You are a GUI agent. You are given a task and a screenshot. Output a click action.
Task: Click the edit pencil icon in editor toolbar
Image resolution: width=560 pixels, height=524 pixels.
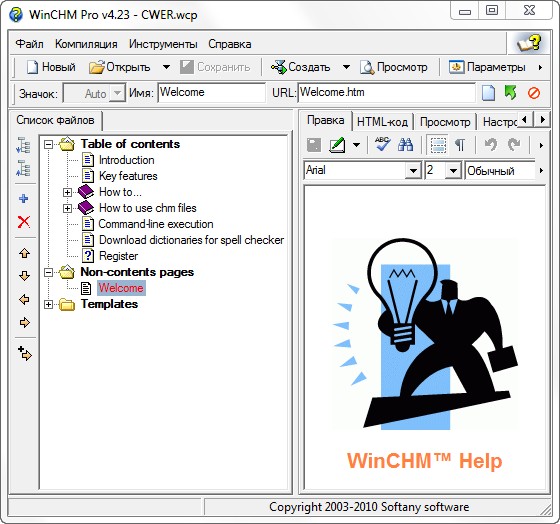(337, 145)
